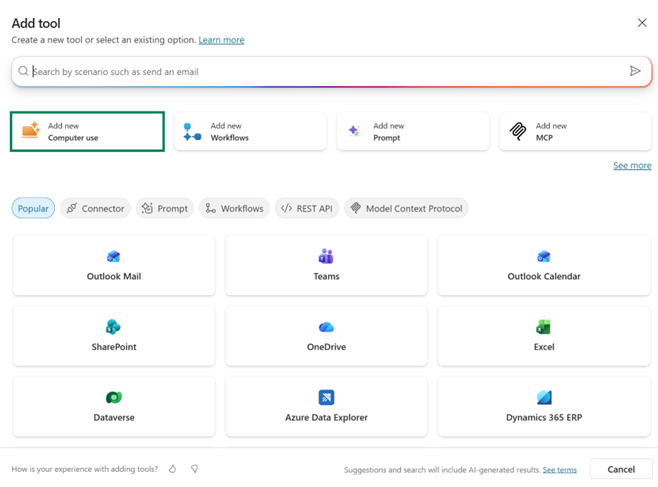Select the Excel card label

[544, 346]
